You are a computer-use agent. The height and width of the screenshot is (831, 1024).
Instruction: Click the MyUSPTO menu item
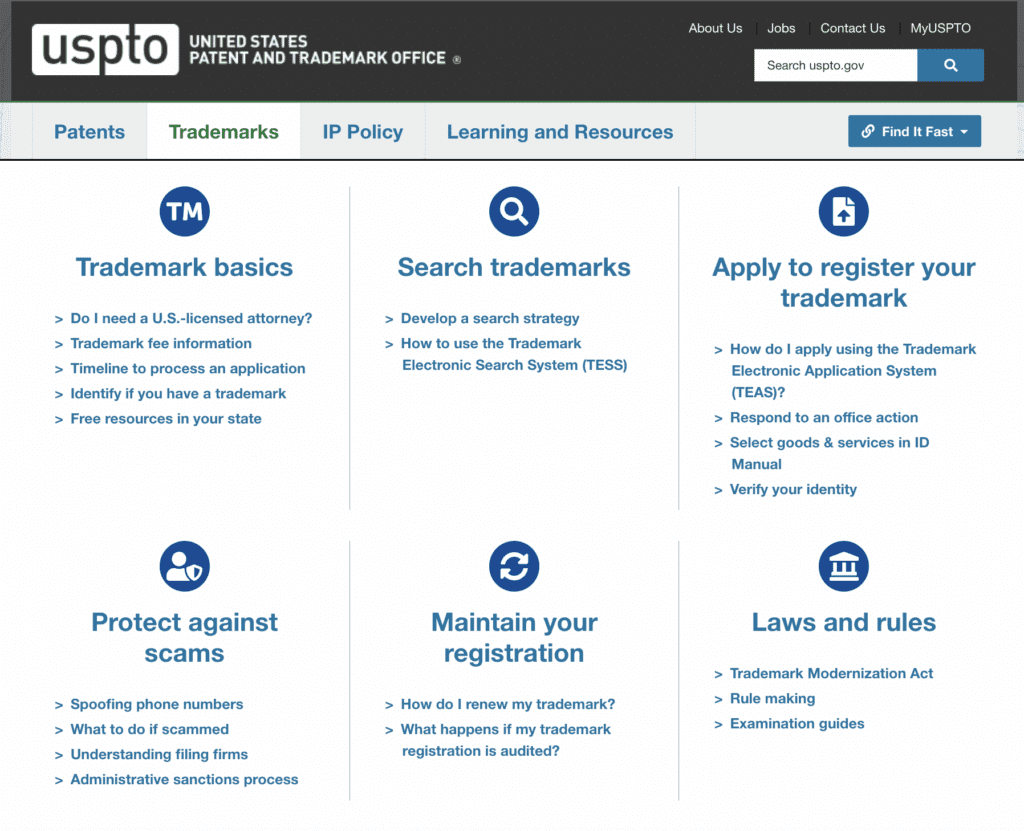(x=939, y=28)
